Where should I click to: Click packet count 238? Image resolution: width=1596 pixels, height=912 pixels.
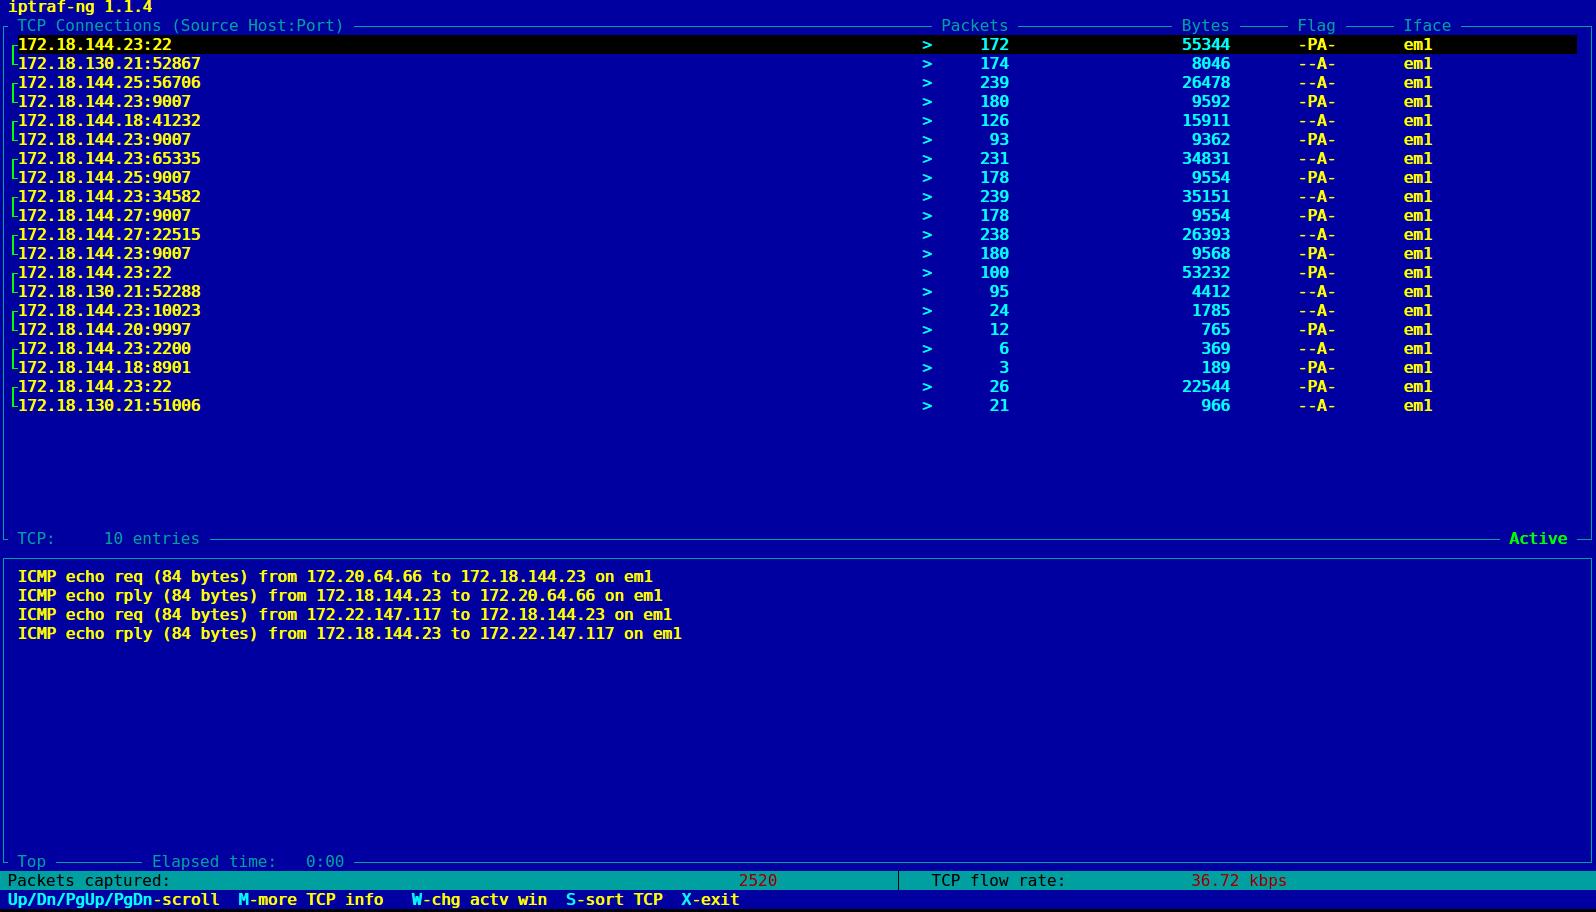click(x=994, y=235)
